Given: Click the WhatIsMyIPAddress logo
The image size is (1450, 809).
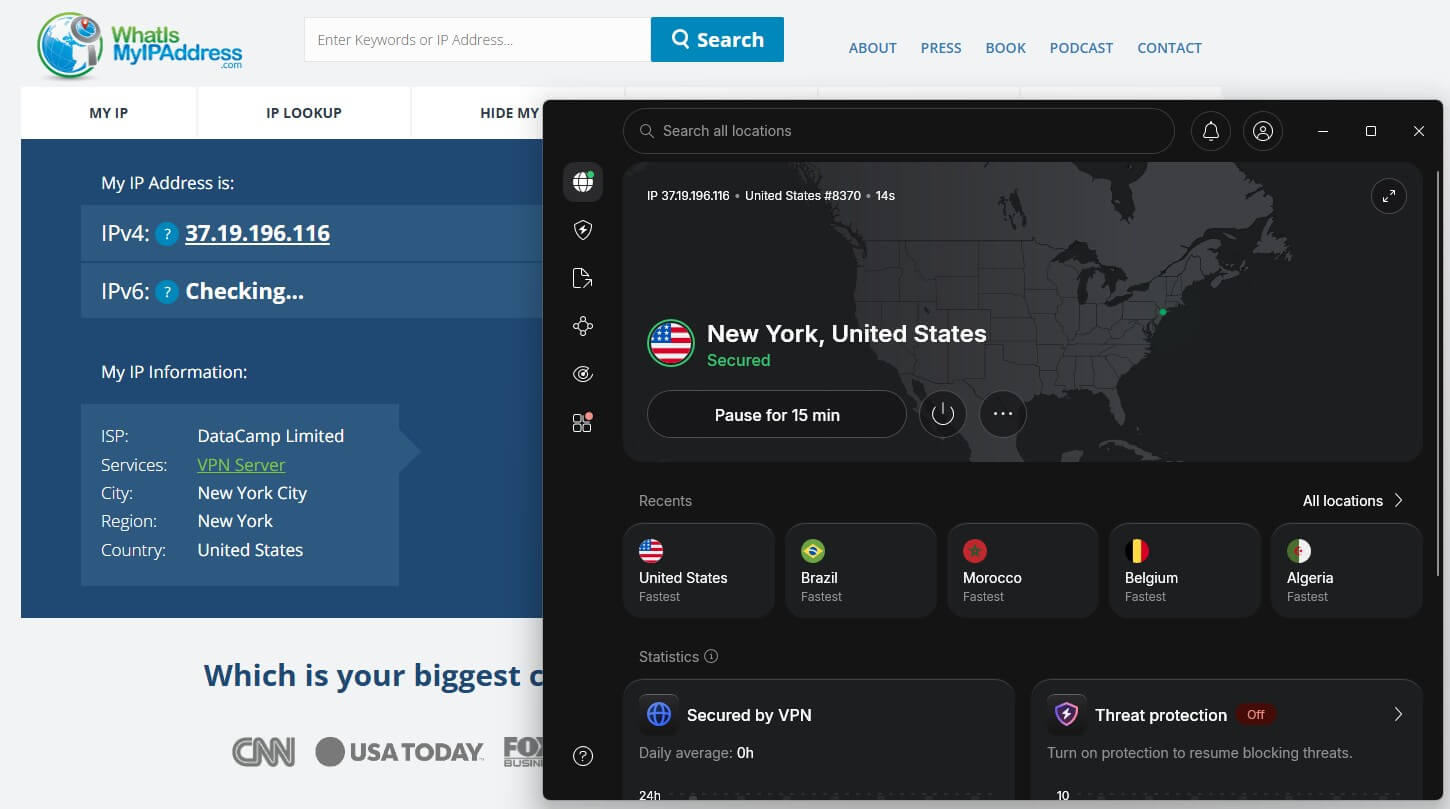Looking at the screenshot, I should [140, 45].
